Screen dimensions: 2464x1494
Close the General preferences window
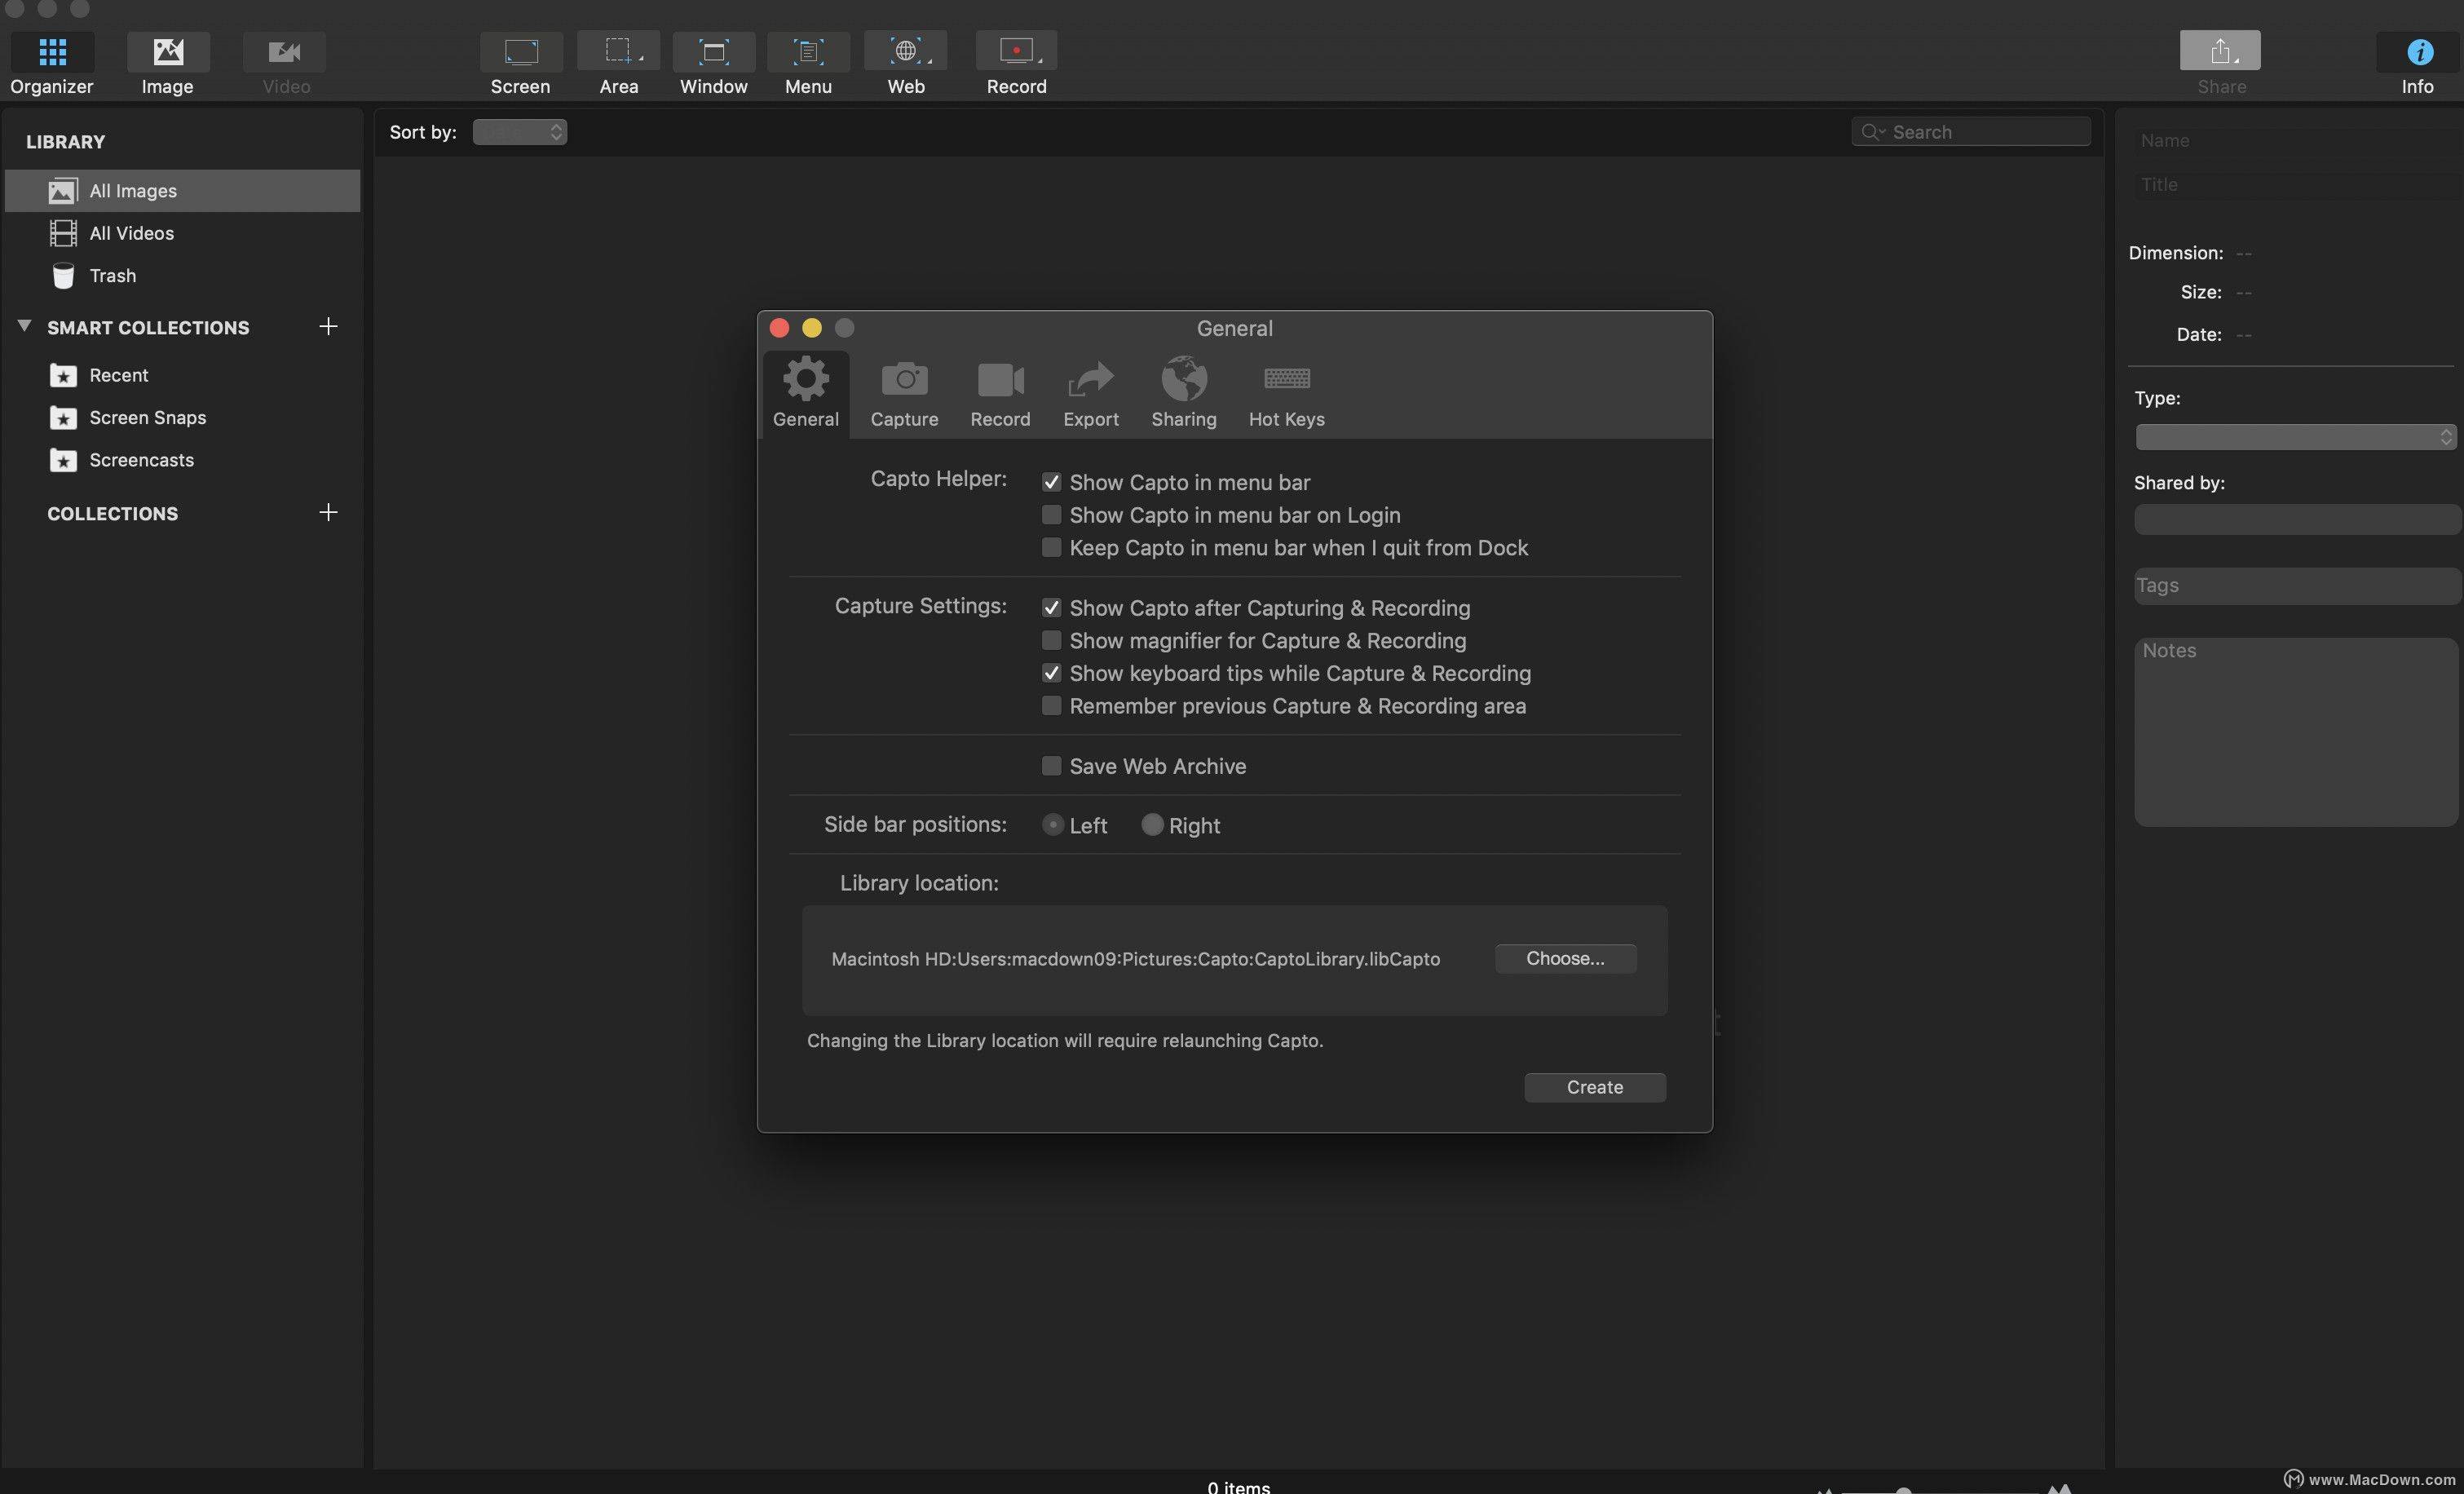(780, 328)
